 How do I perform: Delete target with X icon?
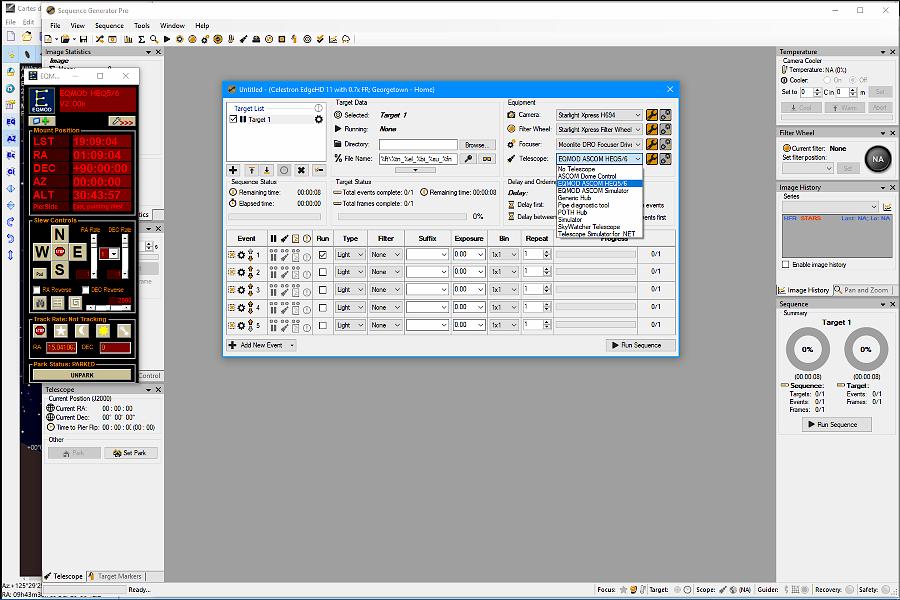pos(301,170)
